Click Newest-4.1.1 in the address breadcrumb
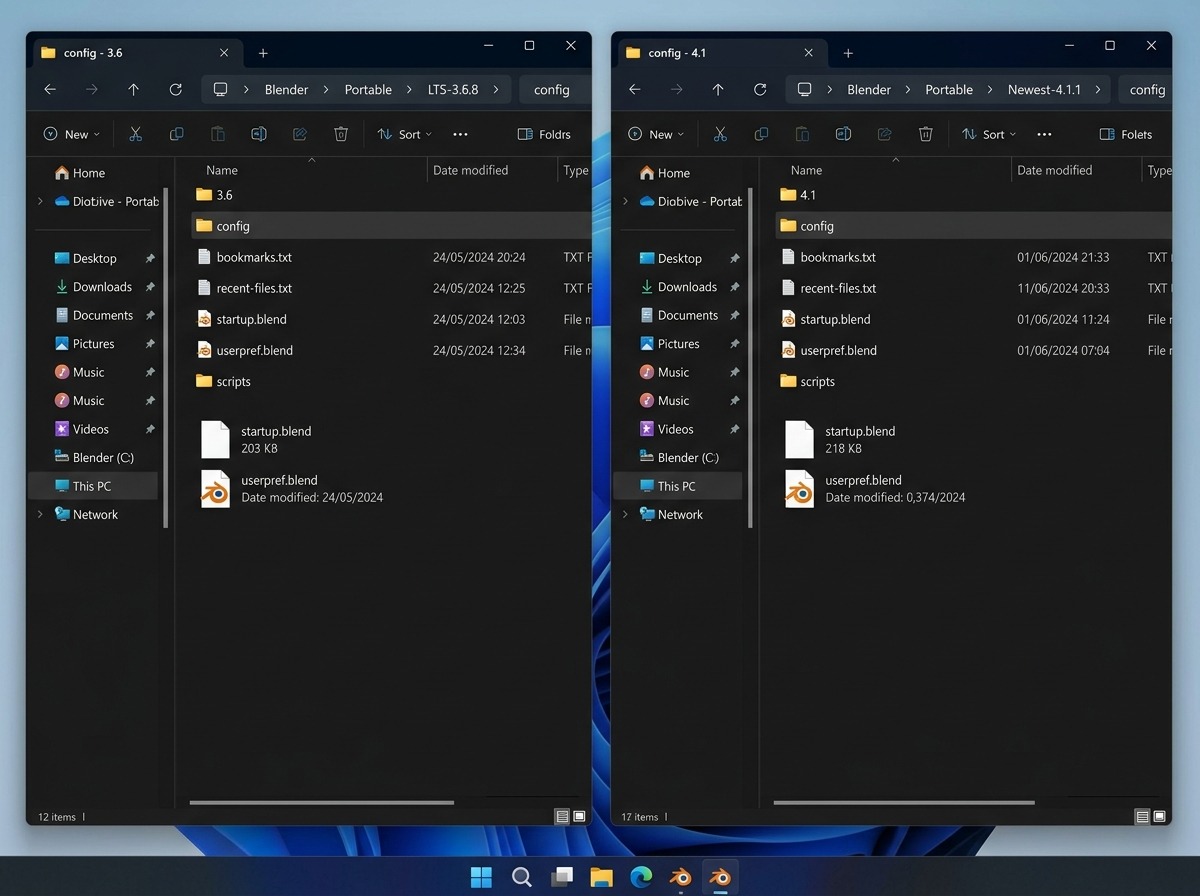This screenshot has height=896, width=1200. click(x=1044, y=90)
